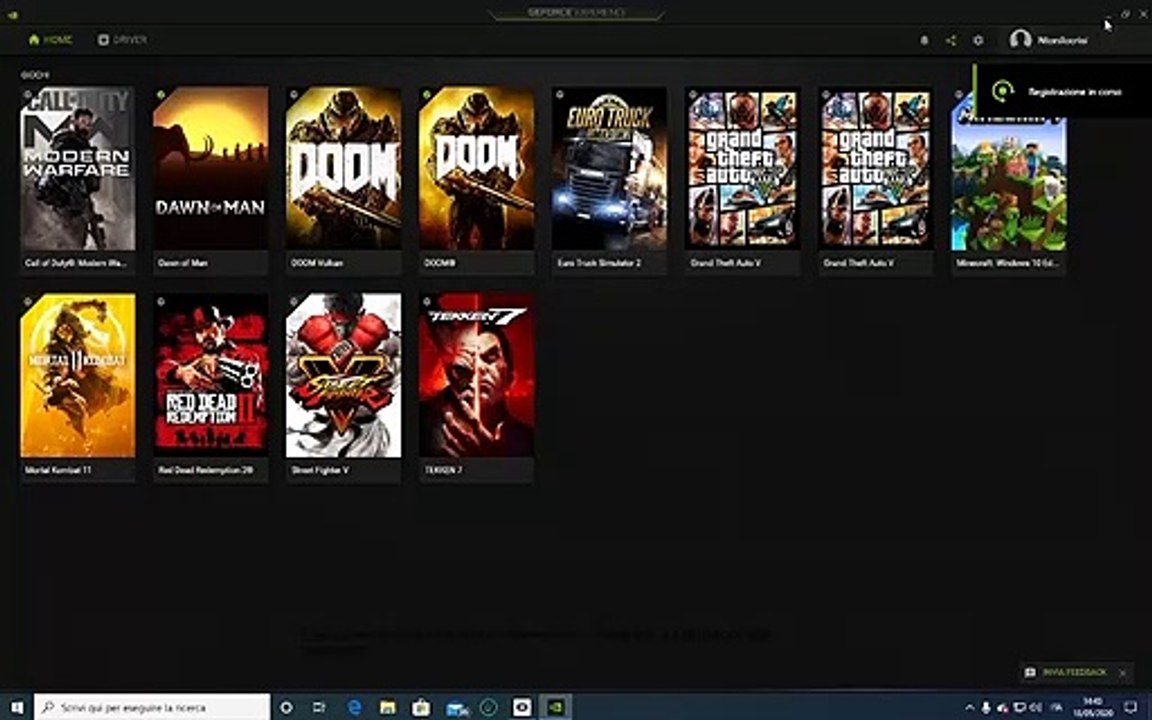This screenshot has width=1152, height=720.
Task: Open the Windows Action Center icon
Action: (1131, 707)
